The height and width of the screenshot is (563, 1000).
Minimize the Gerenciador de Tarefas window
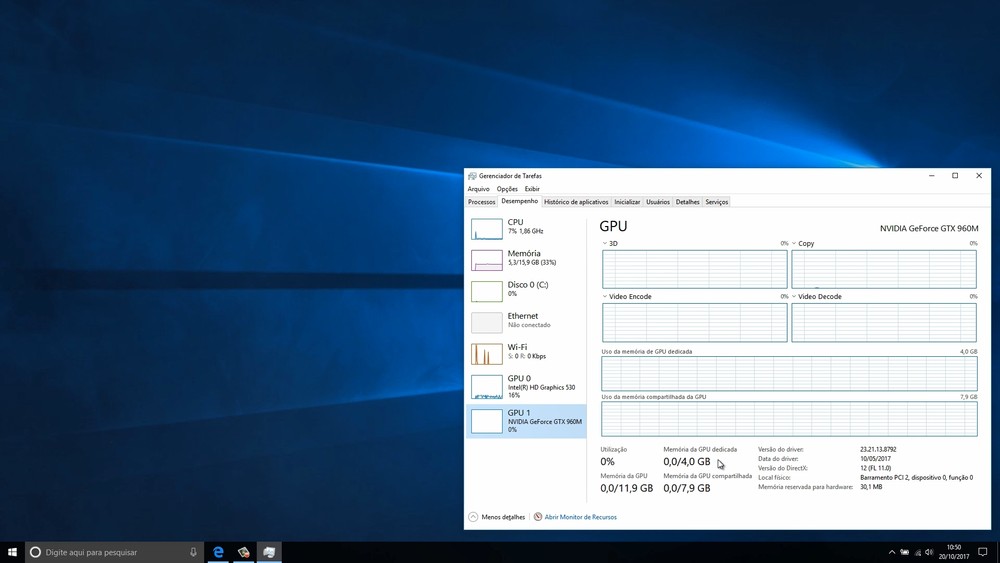(x=931, y=176)
